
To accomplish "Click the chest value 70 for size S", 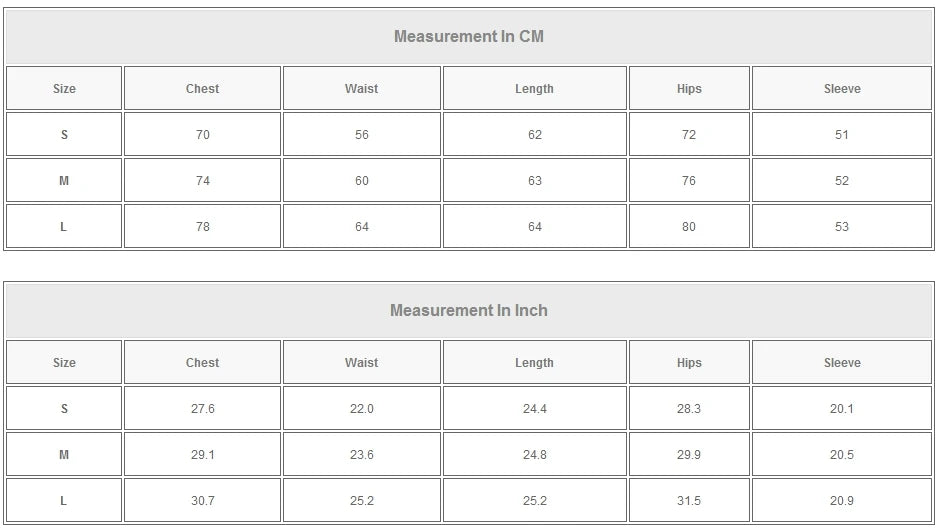I will [x=202, y=135].
